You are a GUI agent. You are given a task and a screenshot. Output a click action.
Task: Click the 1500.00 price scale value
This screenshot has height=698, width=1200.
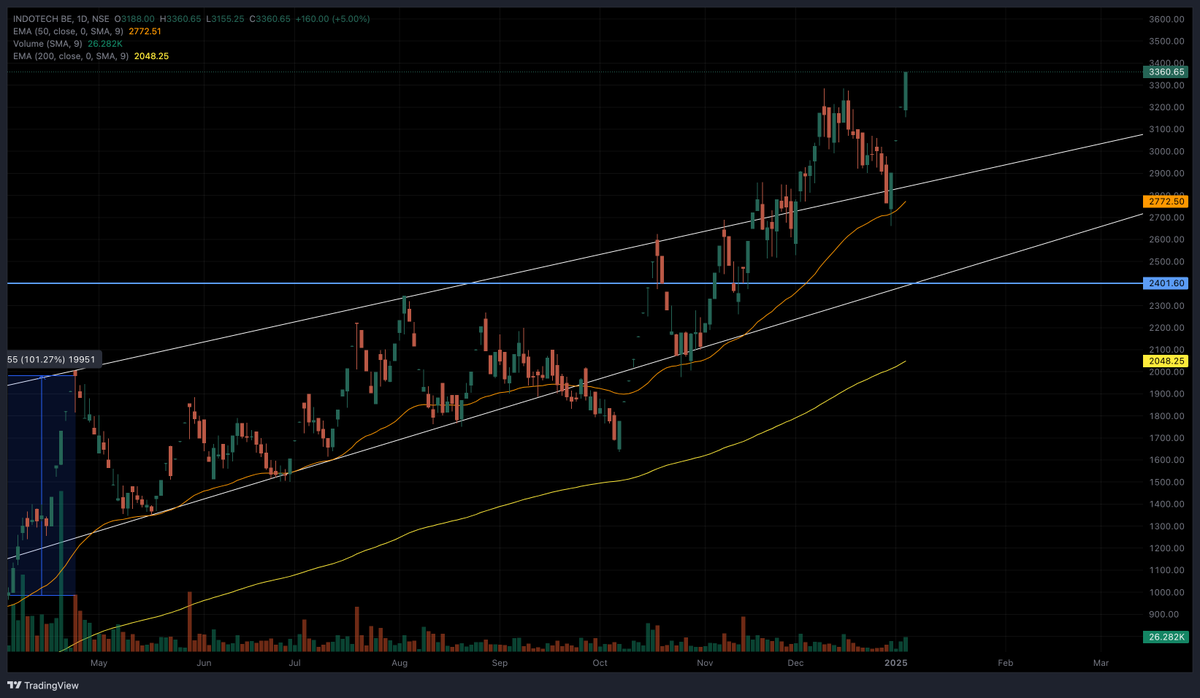(x=1167, y=482)
